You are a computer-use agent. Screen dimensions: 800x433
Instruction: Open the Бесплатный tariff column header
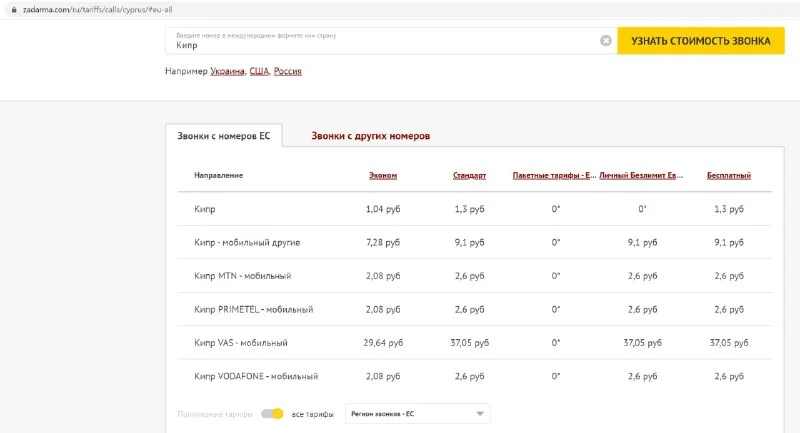728,176
